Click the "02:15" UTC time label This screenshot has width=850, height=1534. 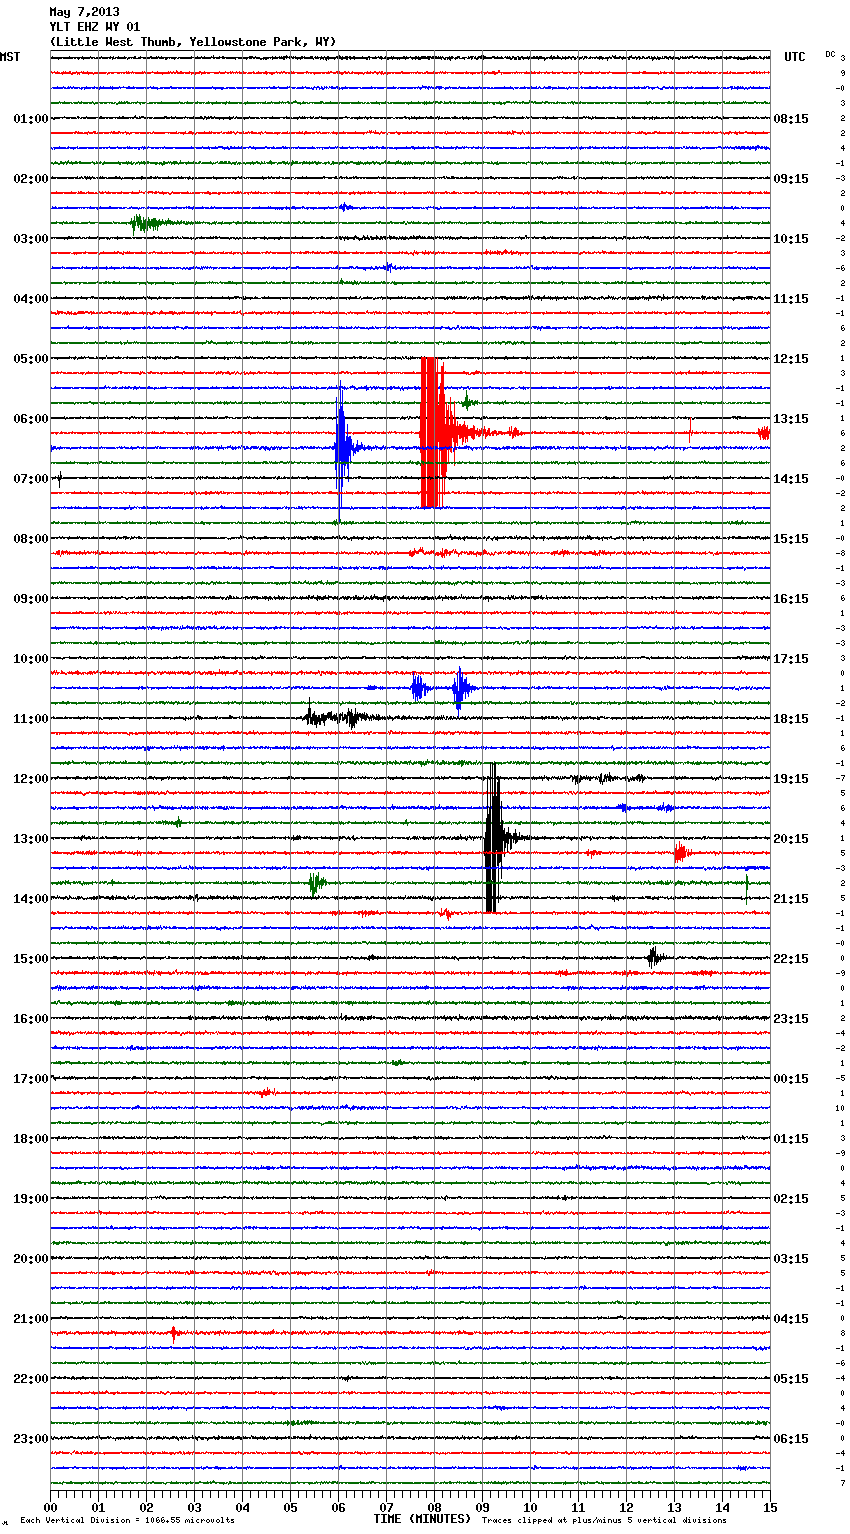[x=791, y=1199]
